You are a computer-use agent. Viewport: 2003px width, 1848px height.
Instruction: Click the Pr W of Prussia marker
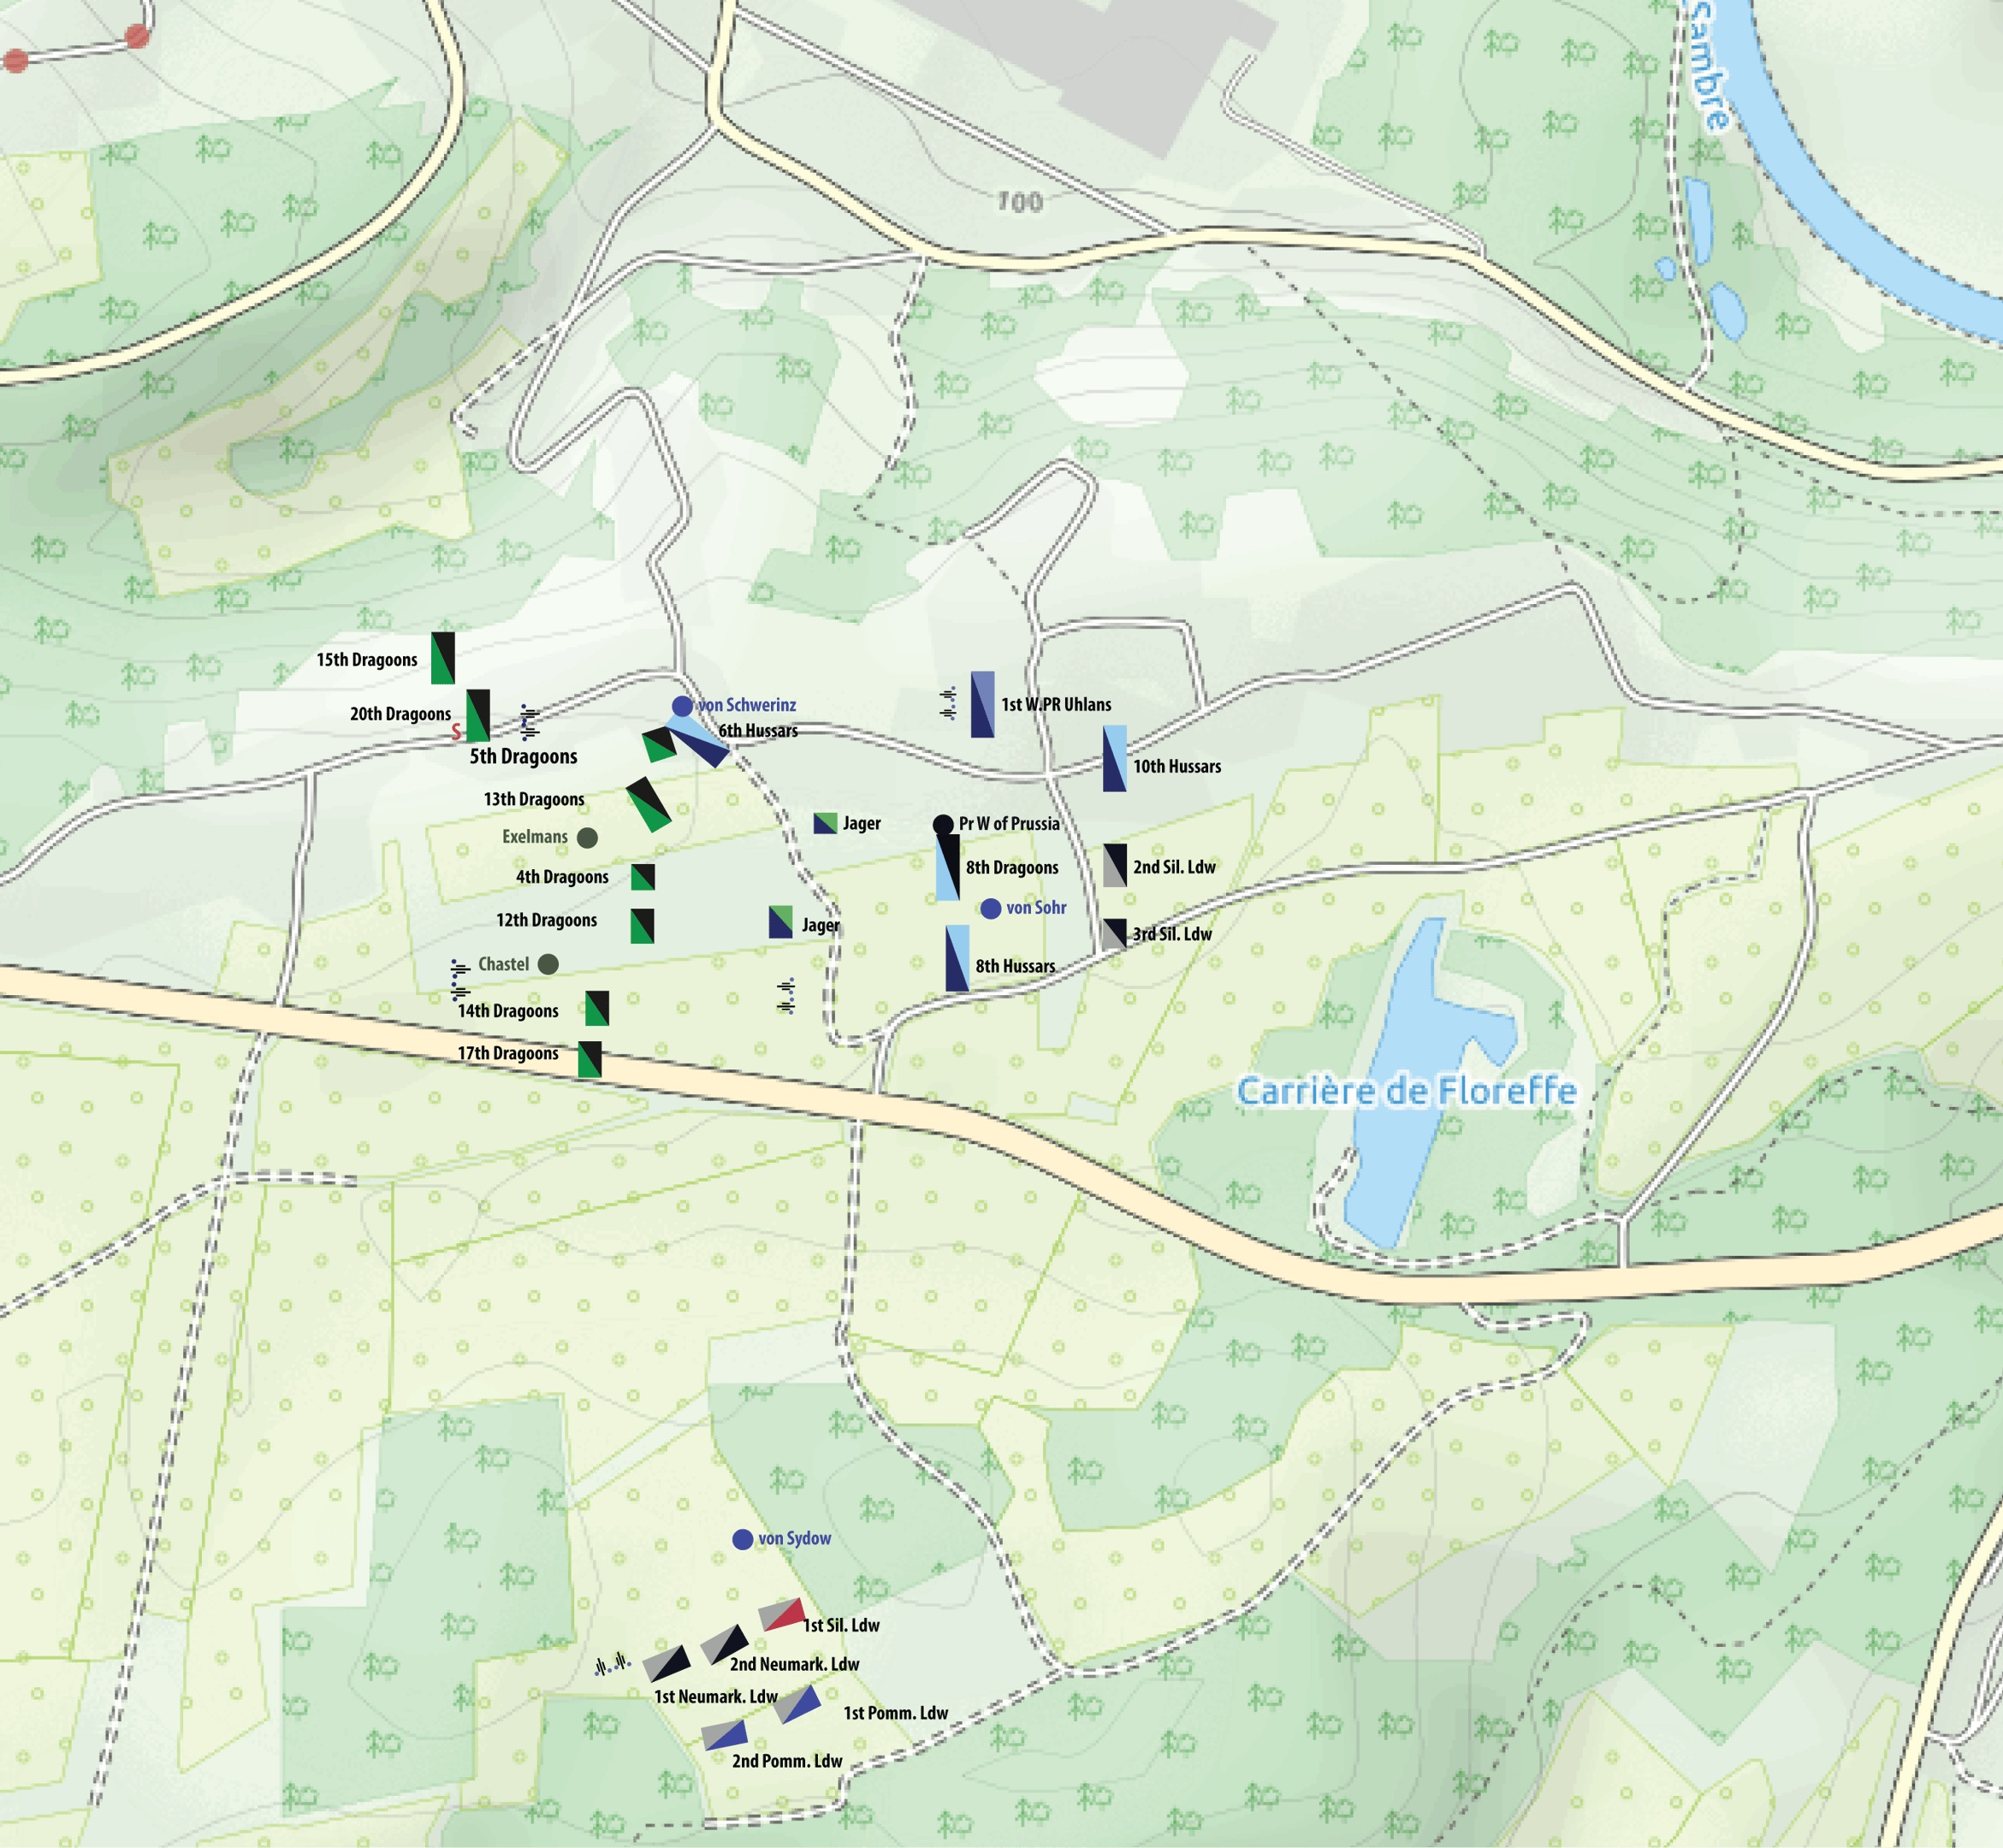coord(943,825)
